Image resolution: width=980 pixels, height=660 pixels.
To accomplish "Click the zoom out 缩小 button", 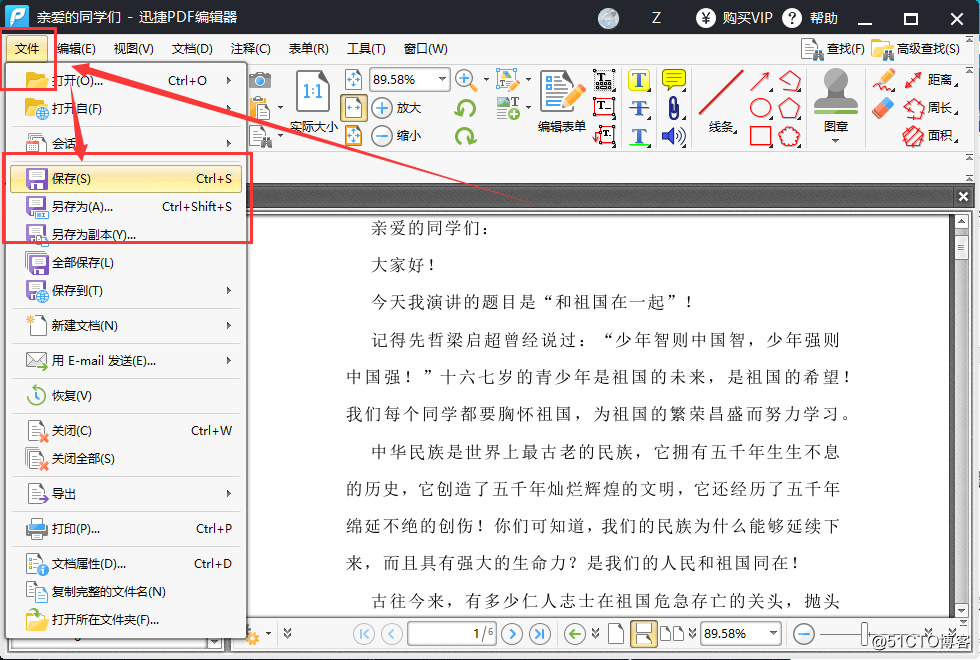I will coord(397,135).
